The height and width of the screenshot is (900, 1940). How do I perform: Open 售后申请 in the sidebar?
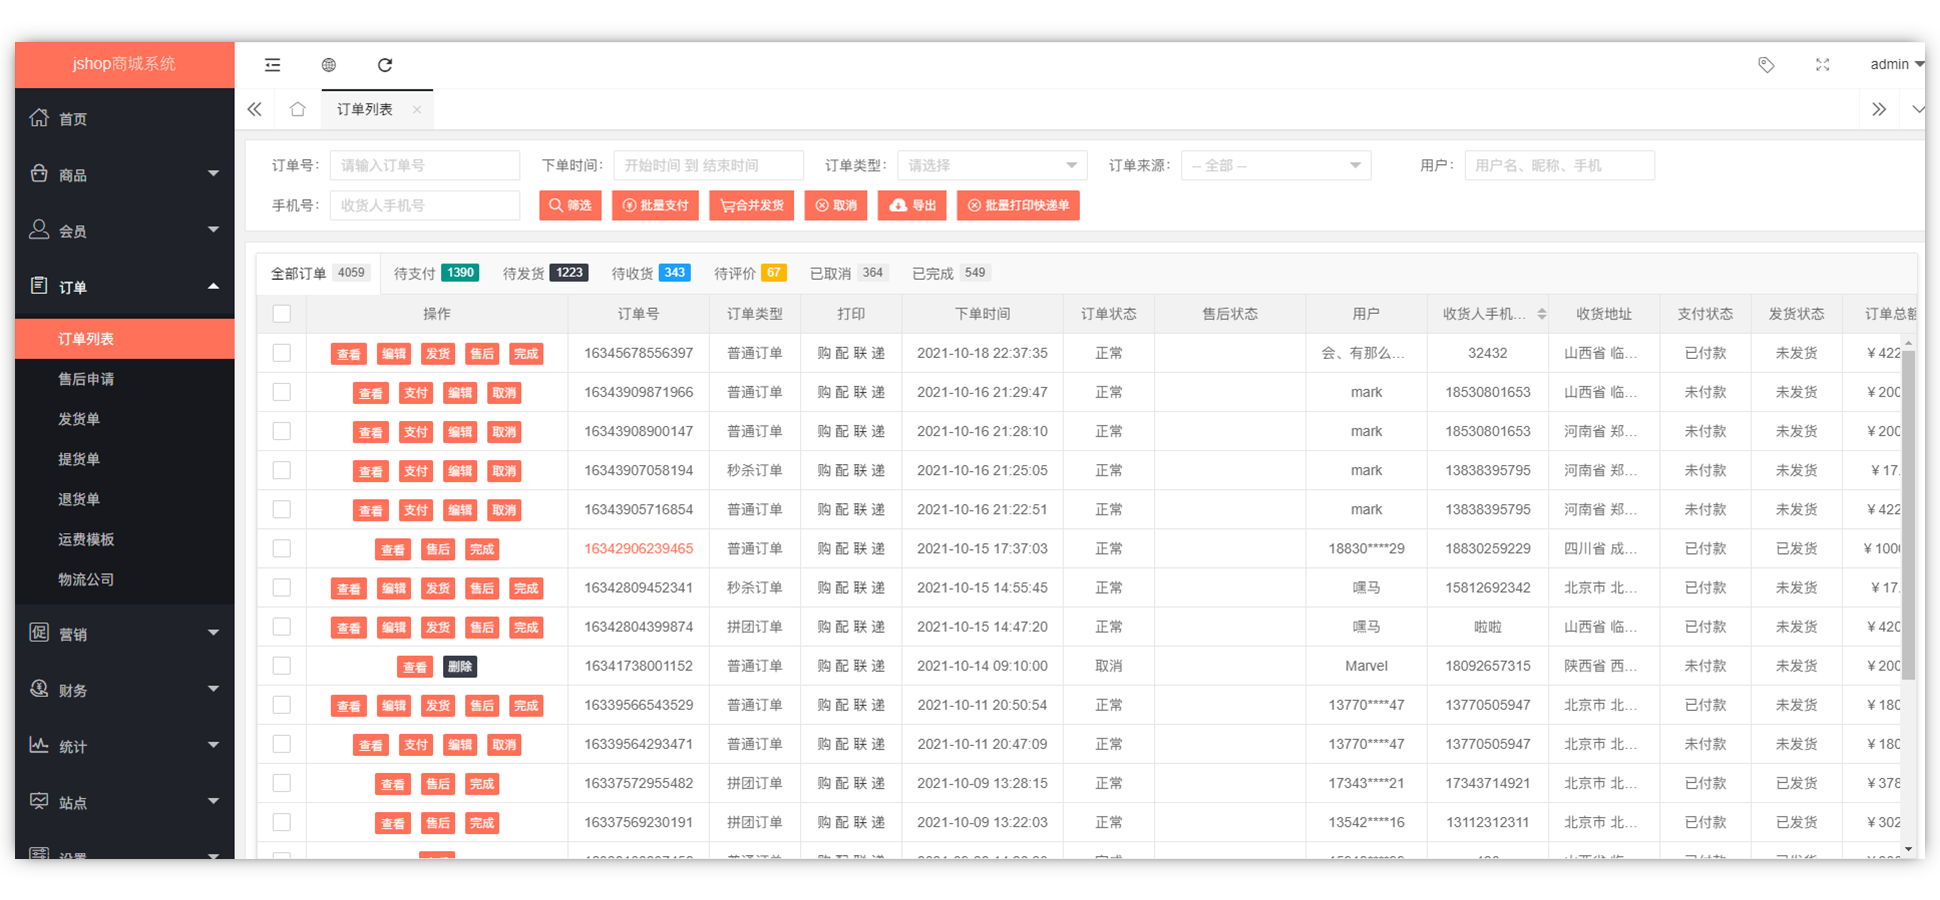pyautogui.click(x=125, y=379)
